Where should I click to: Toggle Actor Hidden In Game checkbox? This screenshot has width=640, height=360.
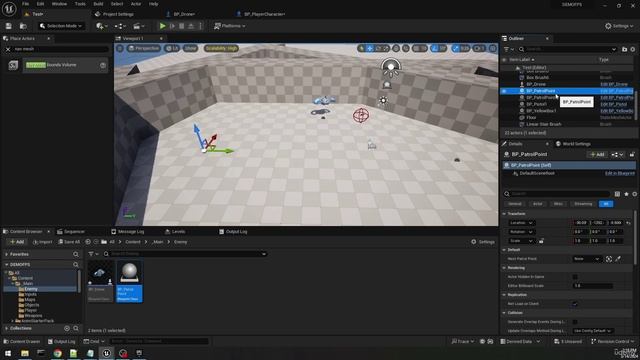point(575,277)
